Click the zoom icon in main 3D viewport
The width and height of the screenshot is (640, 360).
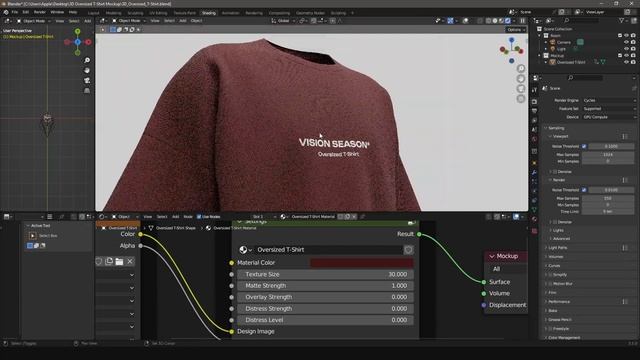[521, 69]
